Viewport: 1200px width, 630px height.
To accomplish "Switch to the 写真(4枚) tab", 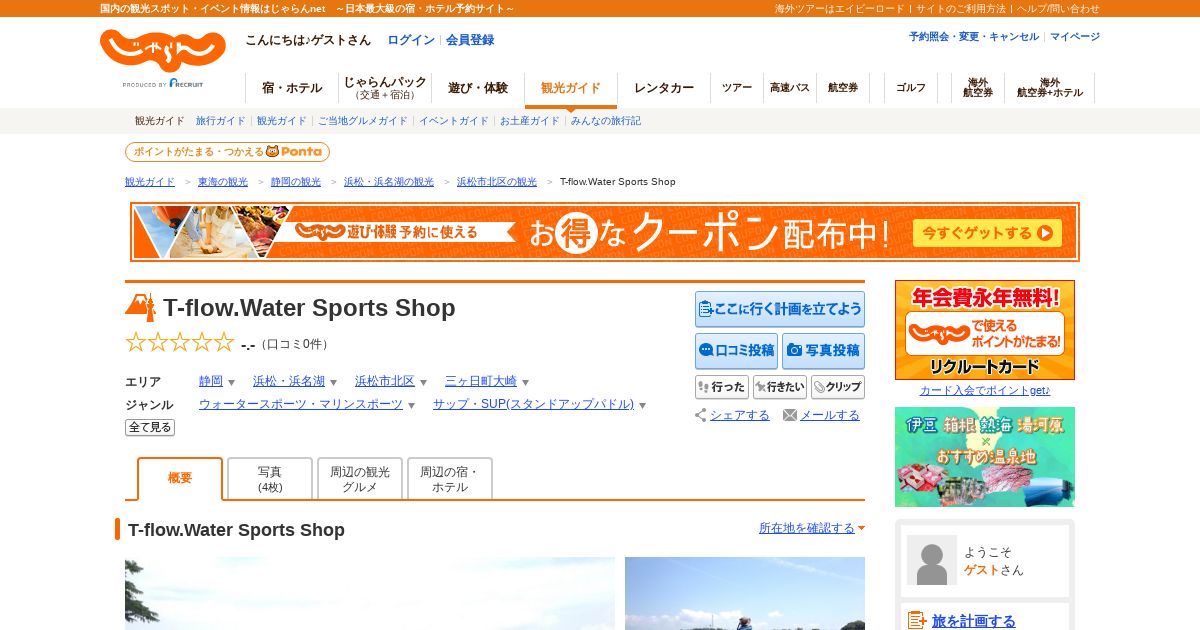I will [270, 479].
